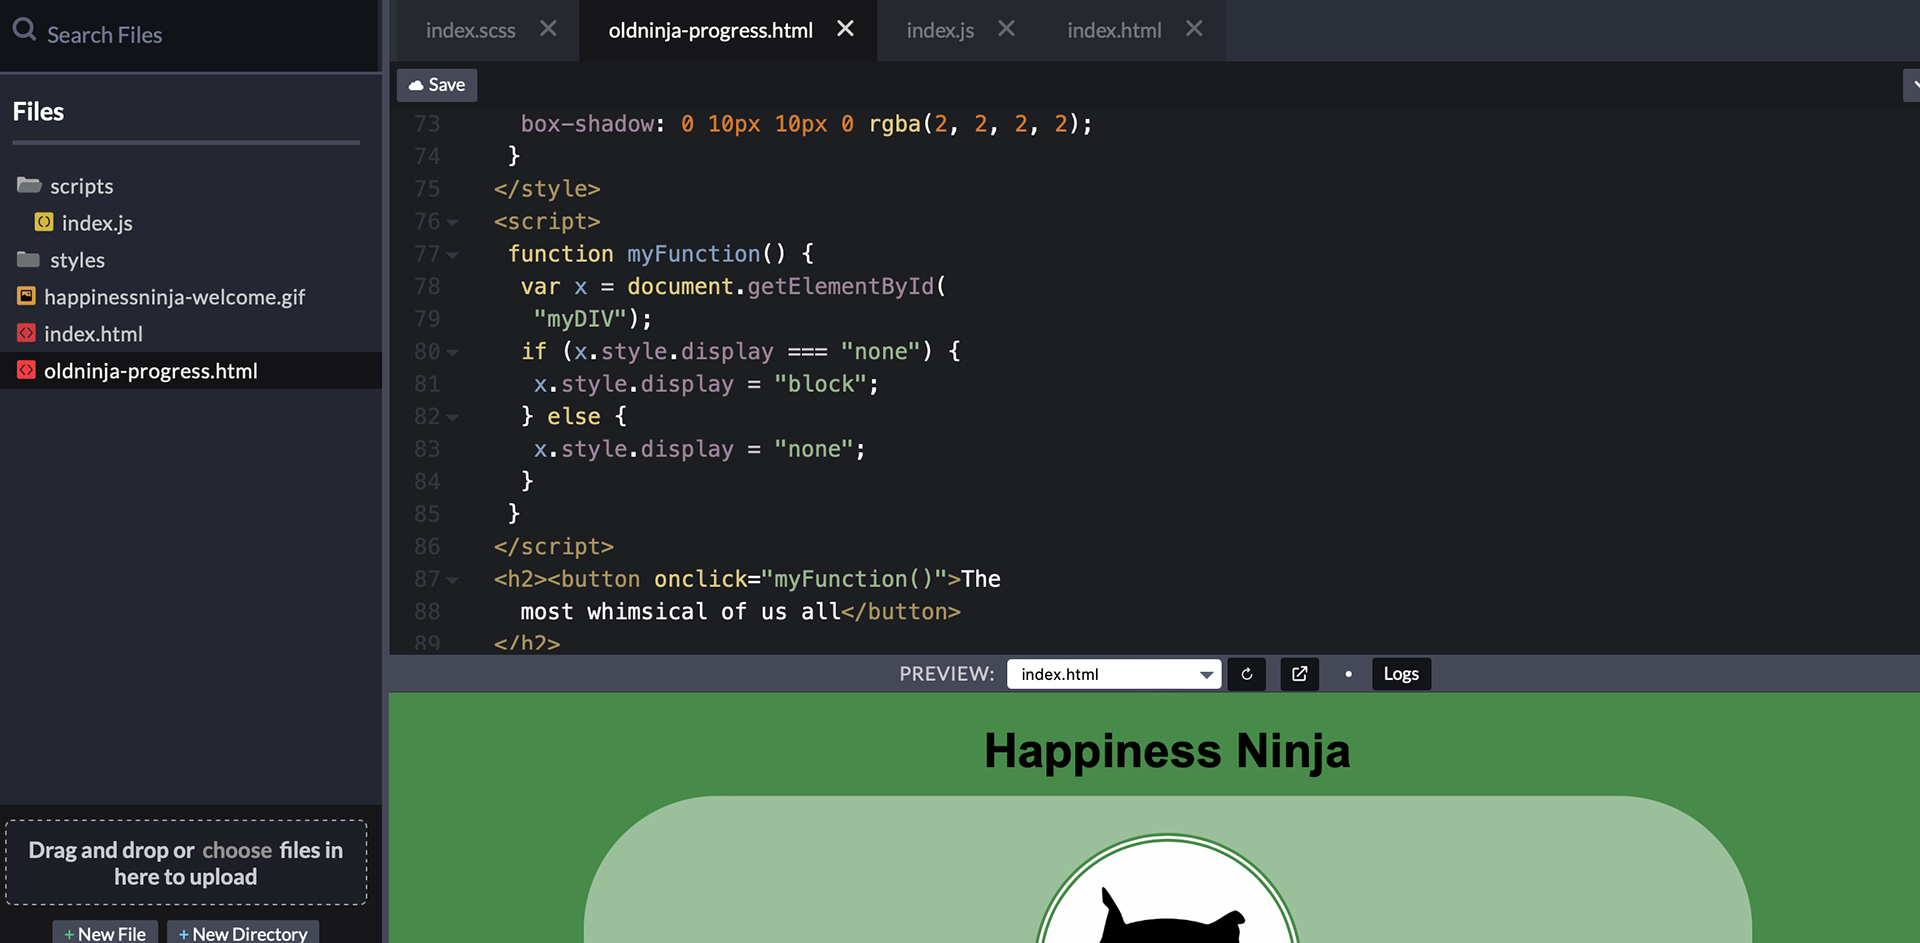Create a New File
The height and width of the screenshot is (943, 1920).
[105, 933]
